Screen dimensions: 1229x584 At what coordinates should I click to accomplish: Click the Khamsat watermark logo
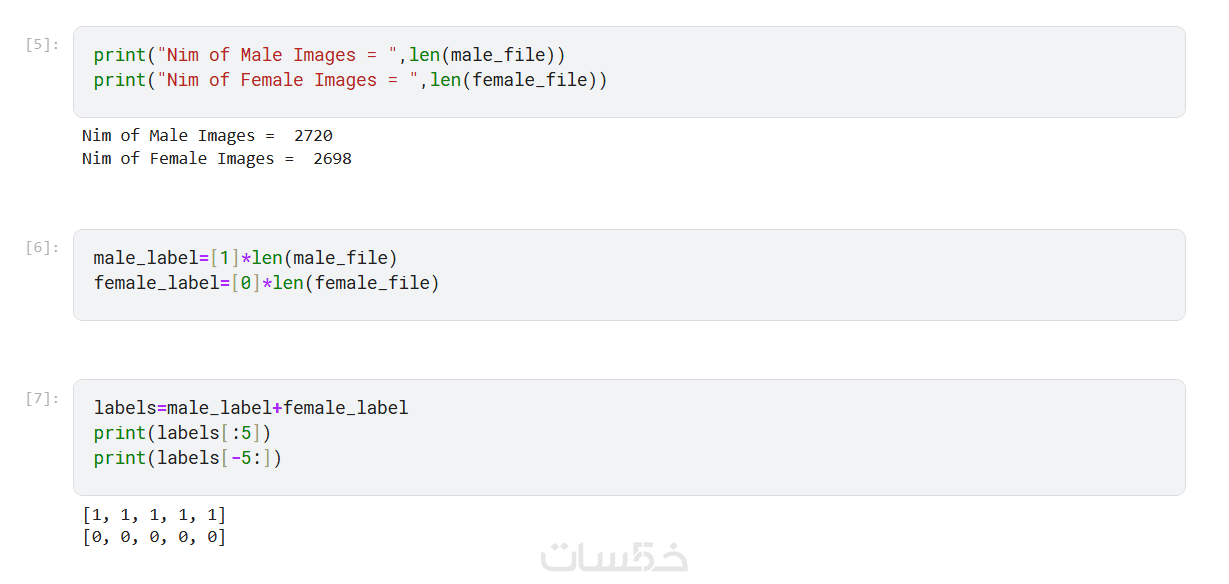[x=614, y=557]
